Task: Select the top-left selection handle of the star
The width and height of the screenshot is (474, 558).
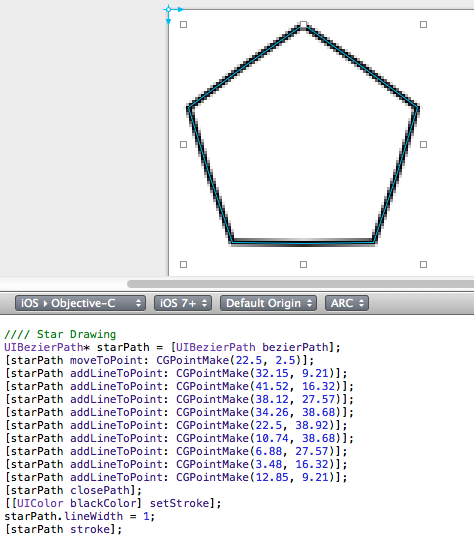Action: (x=184, y=25)
